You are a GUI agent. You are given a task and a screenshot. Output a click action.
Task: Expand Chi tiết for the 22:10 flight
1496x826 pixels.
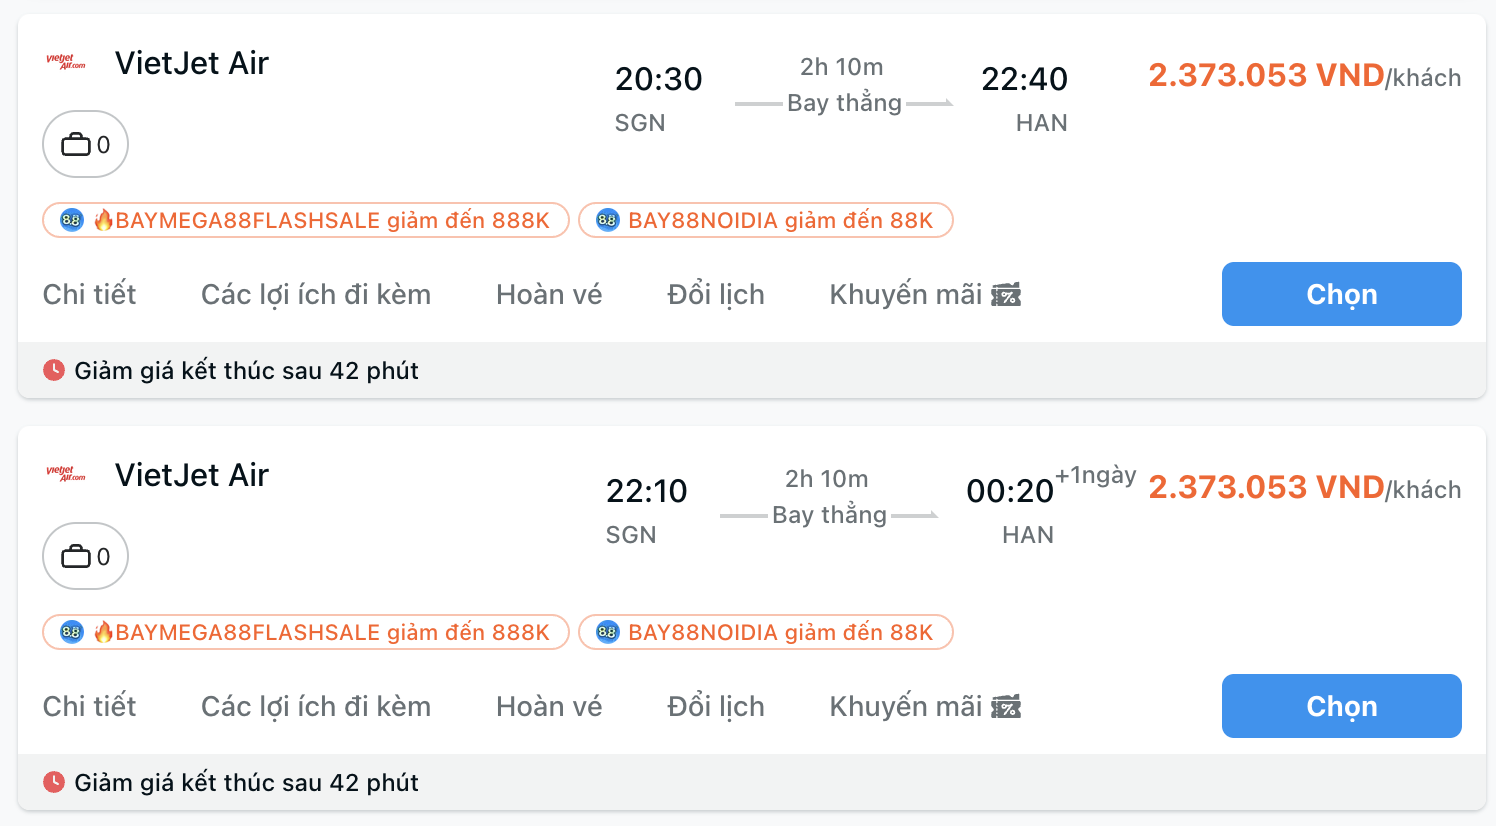tap(89, 707)
